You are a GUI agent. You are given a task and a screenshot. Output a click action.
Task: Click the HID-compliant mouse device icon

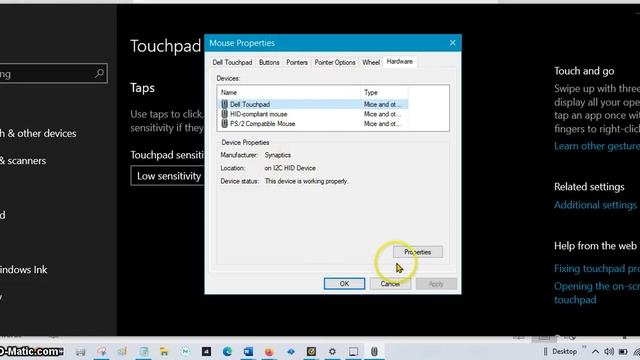(224, 114)
